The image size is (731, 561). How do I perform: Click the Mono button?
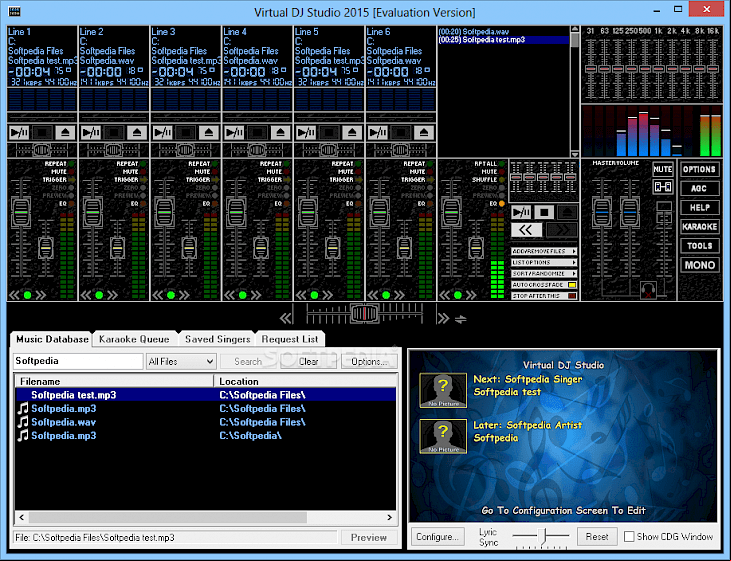tap(699, 265)
